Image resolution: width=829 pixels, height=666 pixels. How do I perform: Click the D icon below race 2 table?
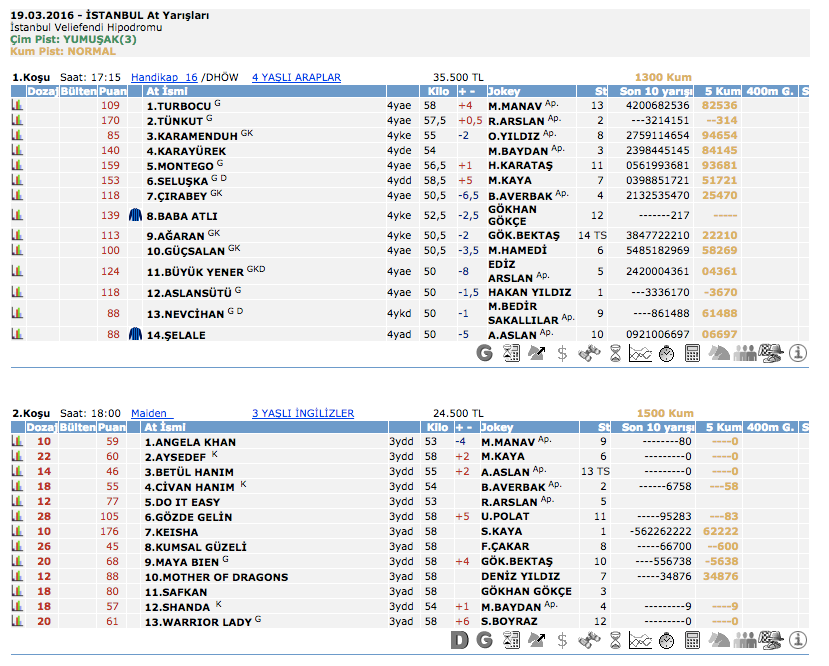click(460, 640)
